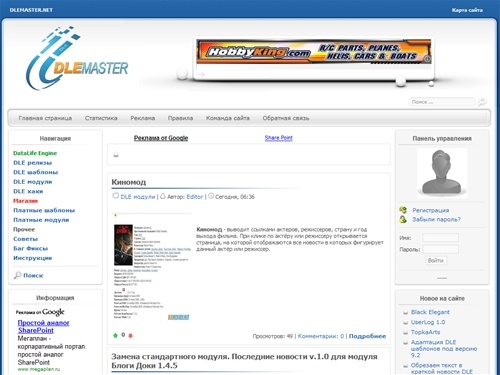The height and width of the screenshot is (375, 500).
Task: Click the magnifier icon beside Поиск in navigation
Action: point(17,275)
